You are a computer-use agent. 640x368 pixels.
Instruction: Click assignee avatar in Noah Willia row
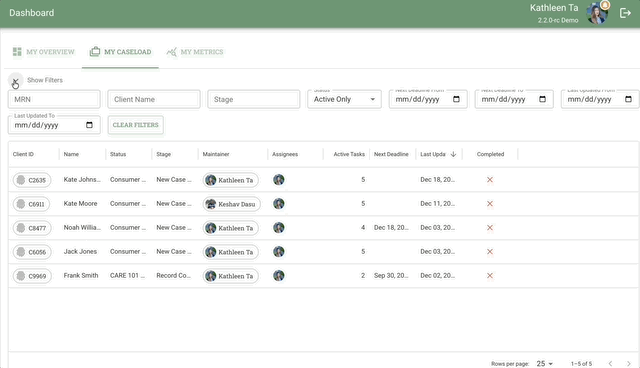tap(279, 228)
